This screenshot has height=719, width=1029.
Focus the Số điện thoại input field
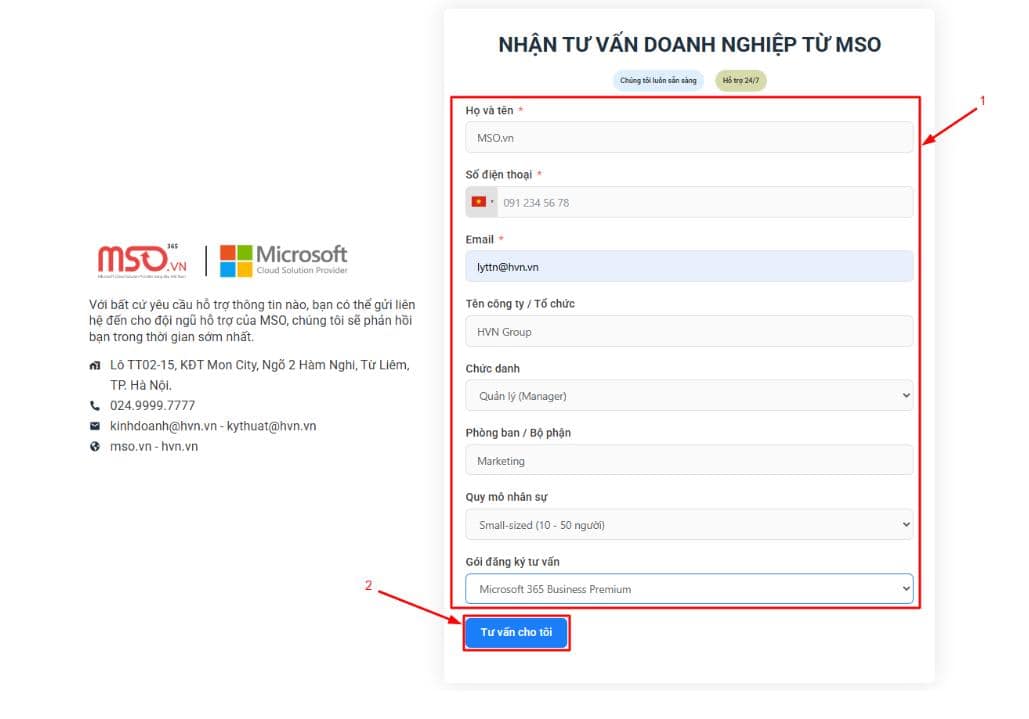[705, 202]
